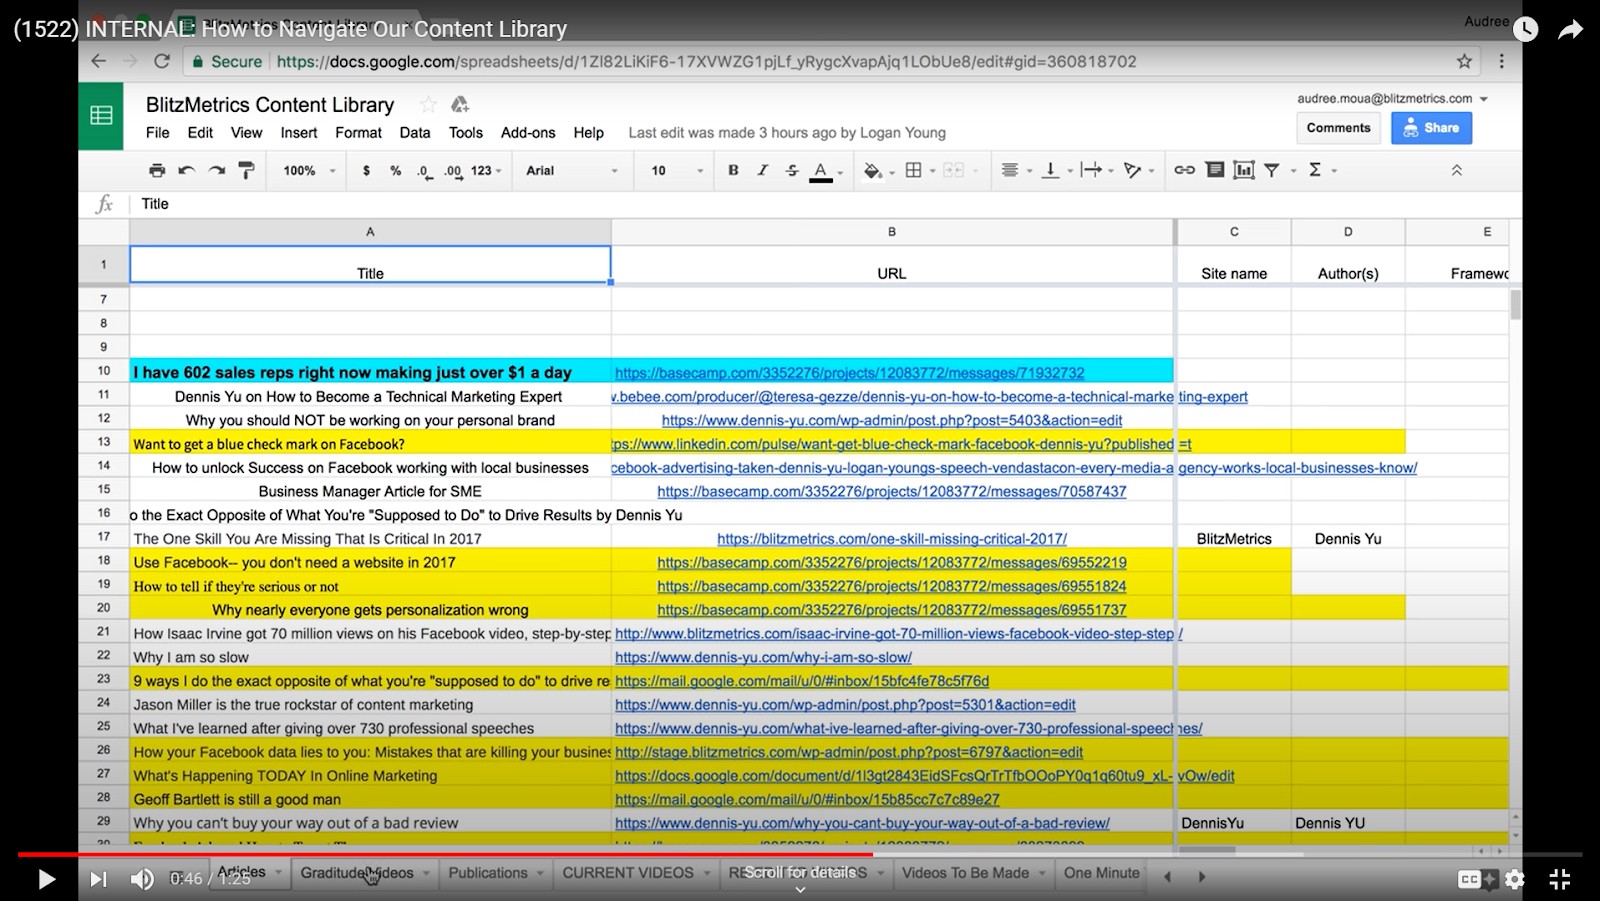Switch to the Publications sheet tab
The image size is (1600, 901).
coord(487,873)
